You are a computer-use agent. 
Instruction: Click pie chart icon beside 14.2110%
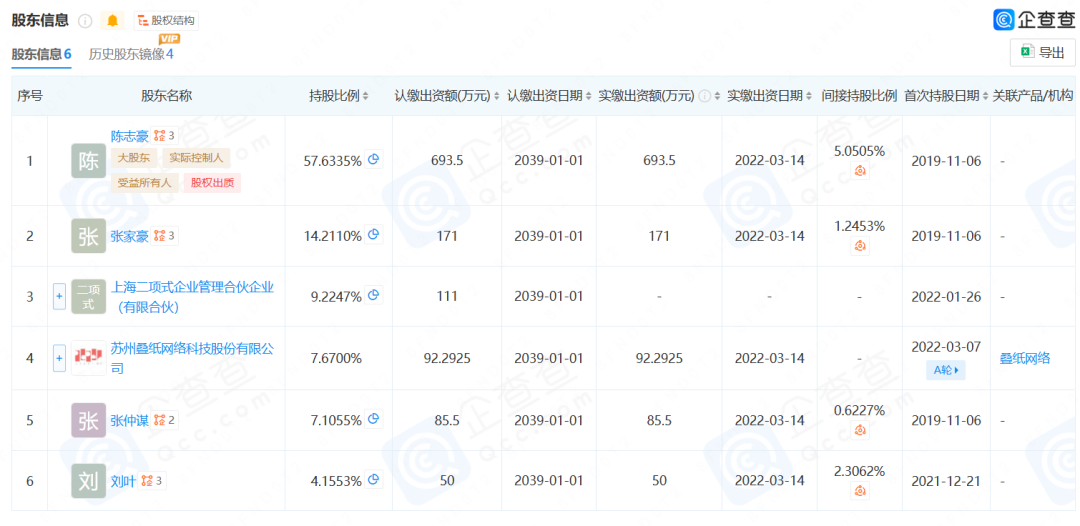click(x=374, y=235)
